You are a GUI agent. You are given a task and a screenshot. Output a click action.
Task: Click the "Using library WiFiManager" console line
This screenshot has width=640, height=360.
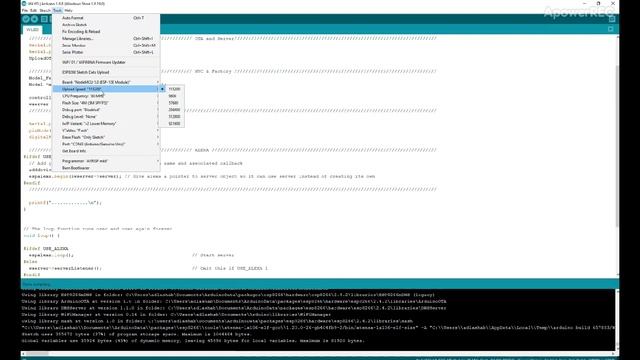click(x=176, y=314)
